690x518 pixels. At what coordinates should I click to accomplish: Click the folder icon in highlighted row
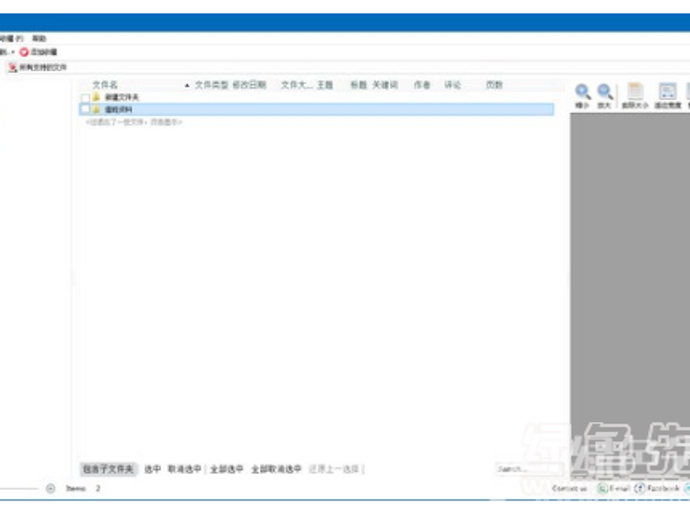pos(96,109)
